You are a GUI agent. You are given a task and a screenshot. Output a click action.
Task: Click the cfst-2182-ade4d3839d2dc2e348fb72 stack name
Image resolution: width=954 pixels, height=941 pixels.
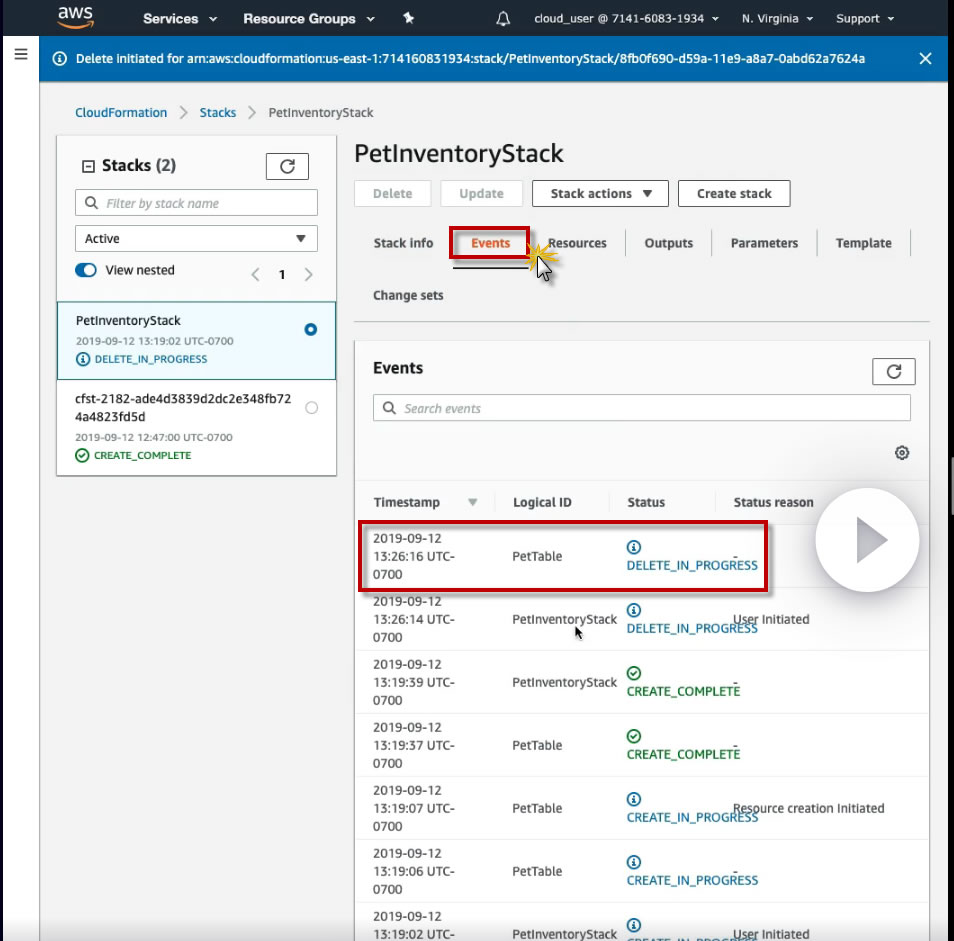[x=183, y=408]
